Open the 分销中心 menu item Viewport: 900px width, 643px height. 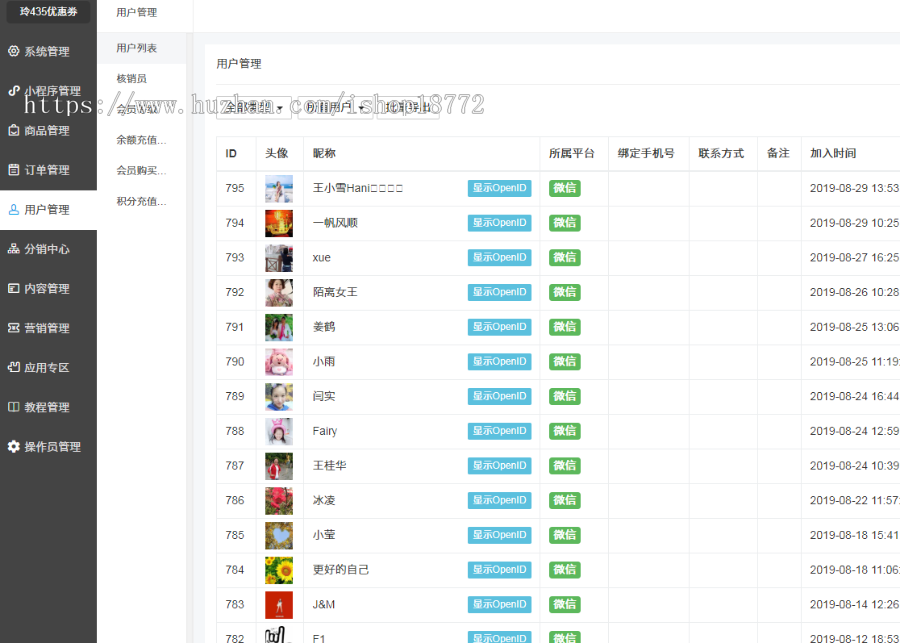coord(48,249)
